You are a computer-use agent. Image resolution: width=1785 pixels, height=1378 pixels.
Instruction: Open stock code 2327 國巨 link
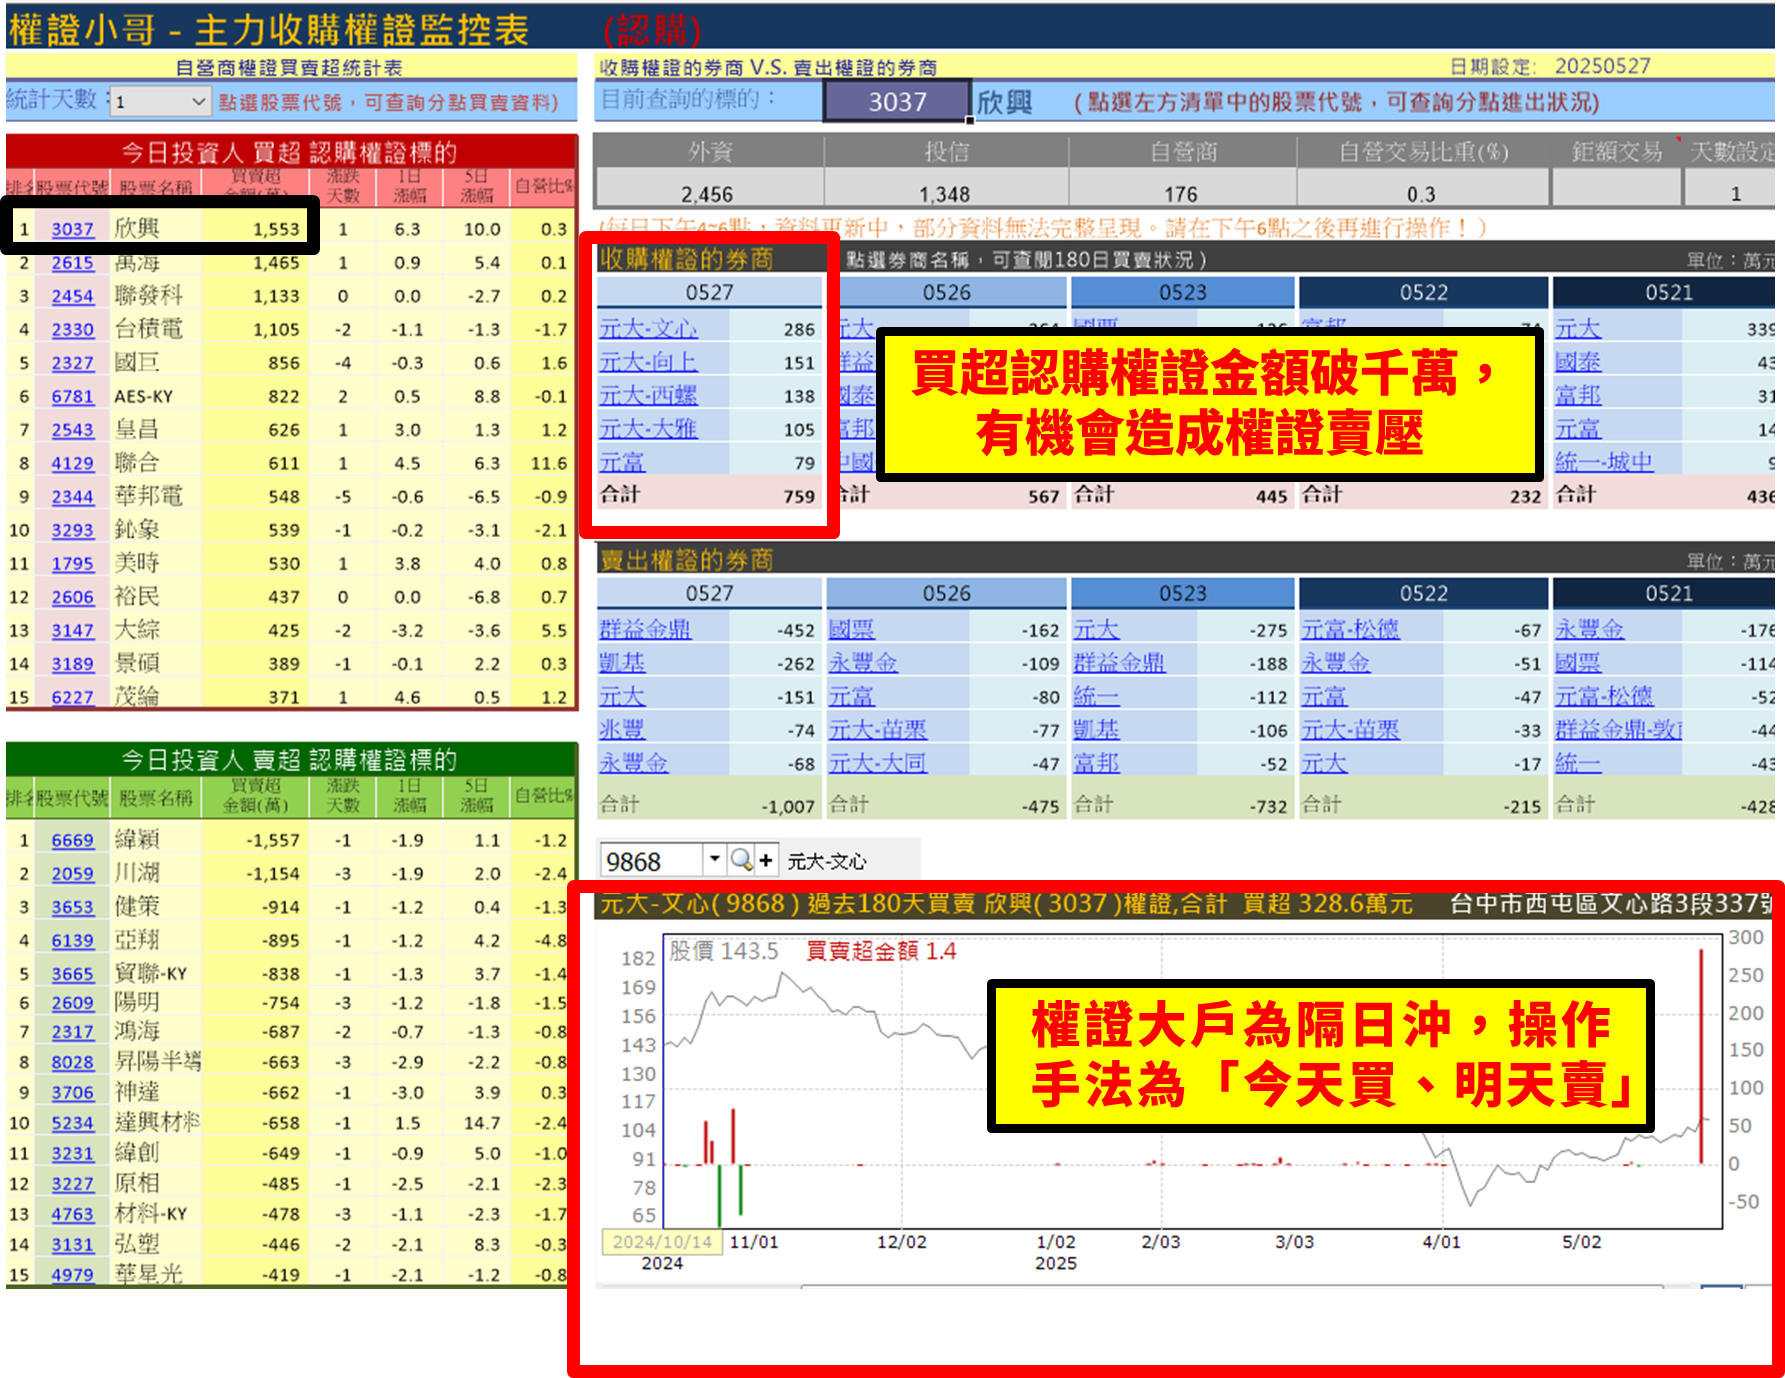[73, 363]
